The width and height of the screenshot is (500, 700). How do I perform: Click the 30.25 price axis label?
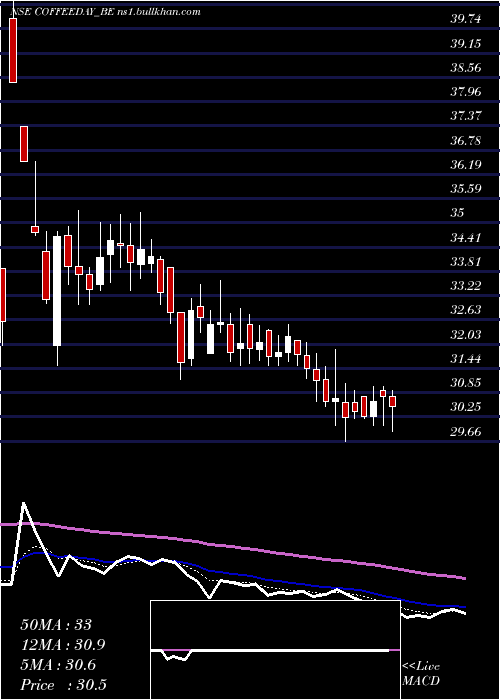click(466, 407)
